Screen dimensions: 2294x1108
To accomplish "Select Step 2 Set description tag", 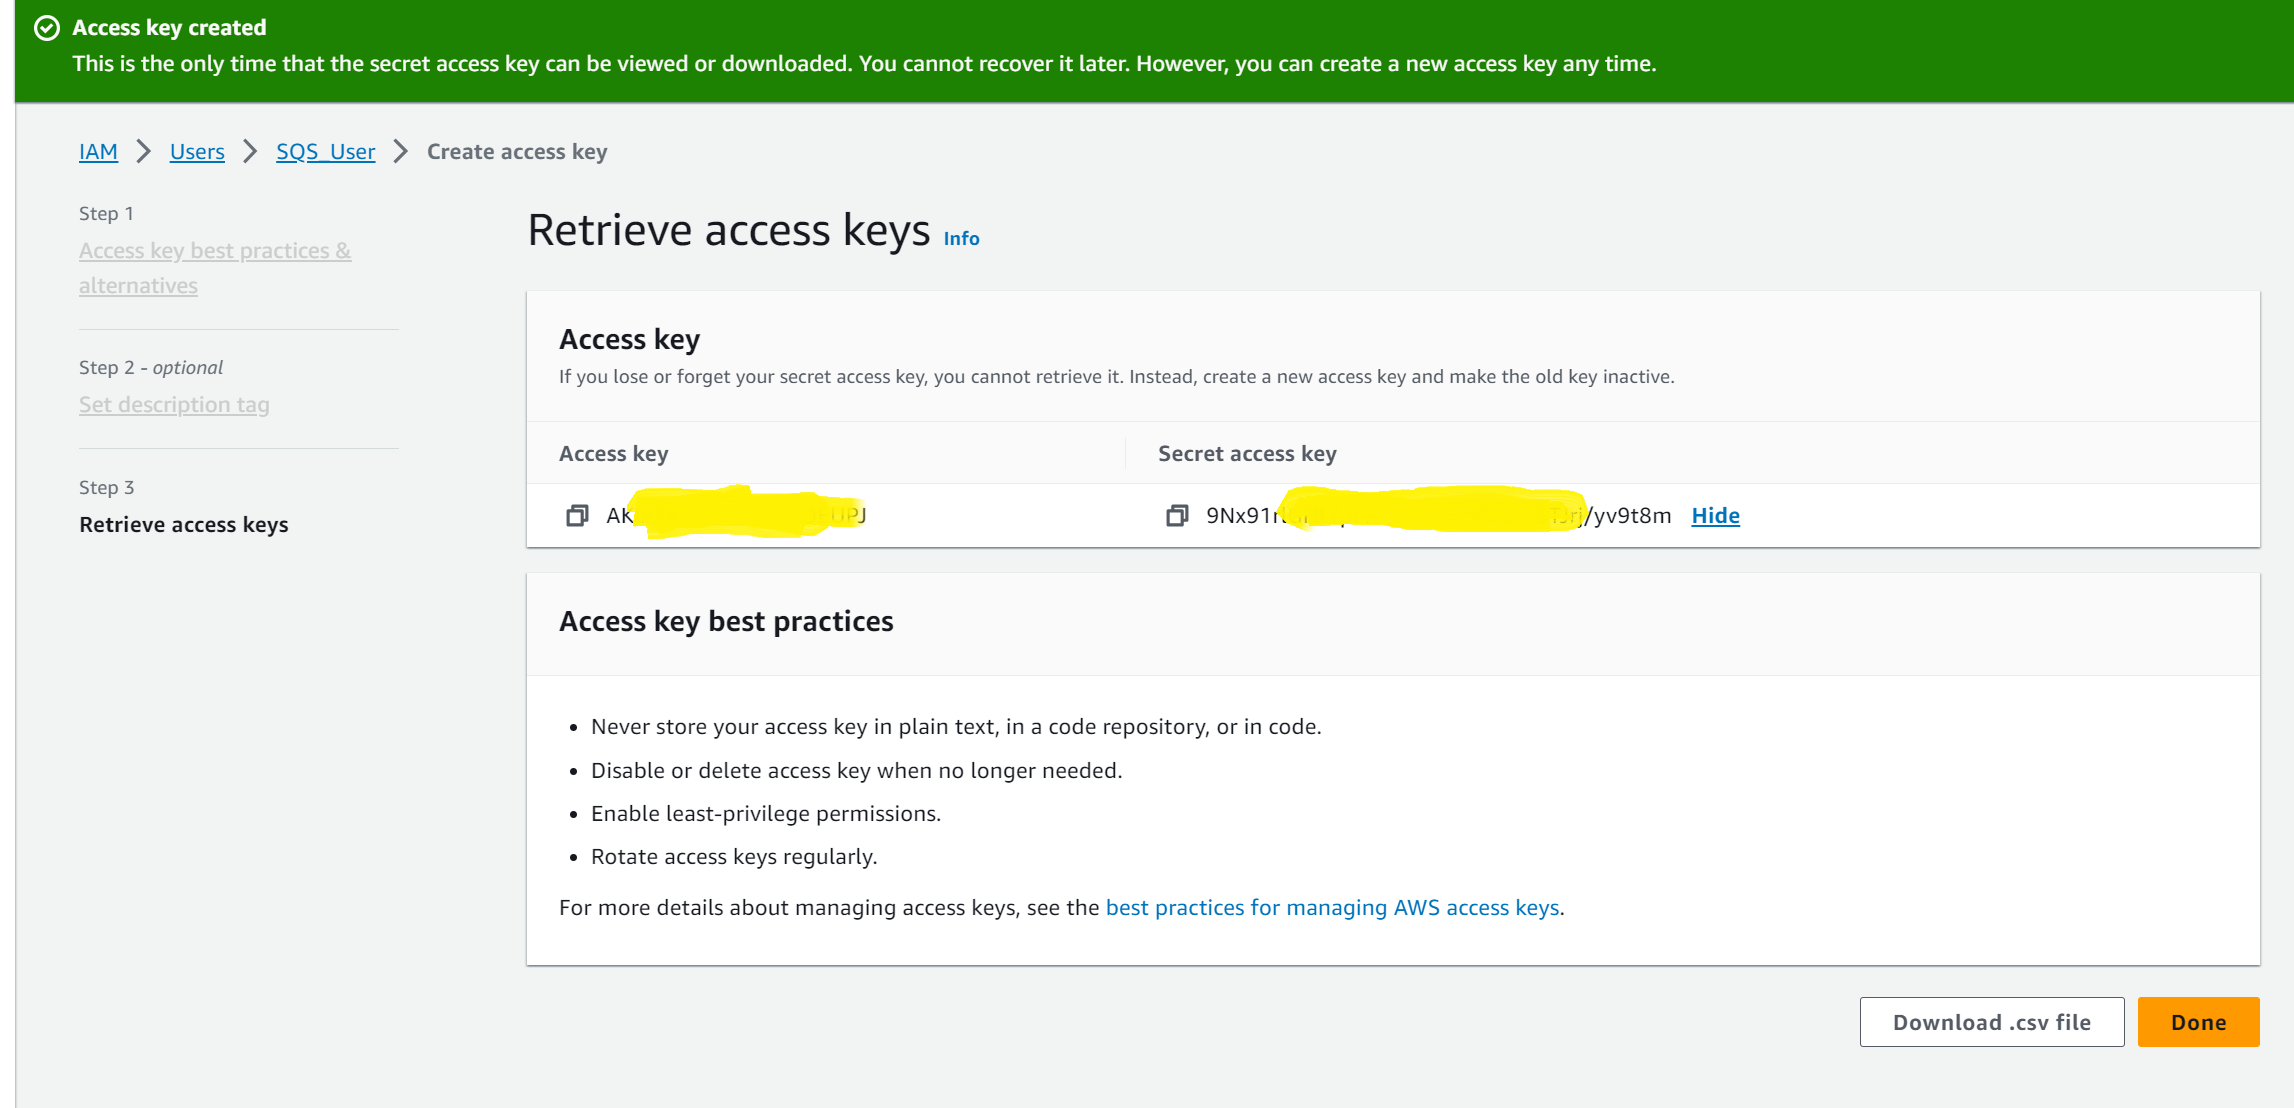I will click(x=174, y=404).
